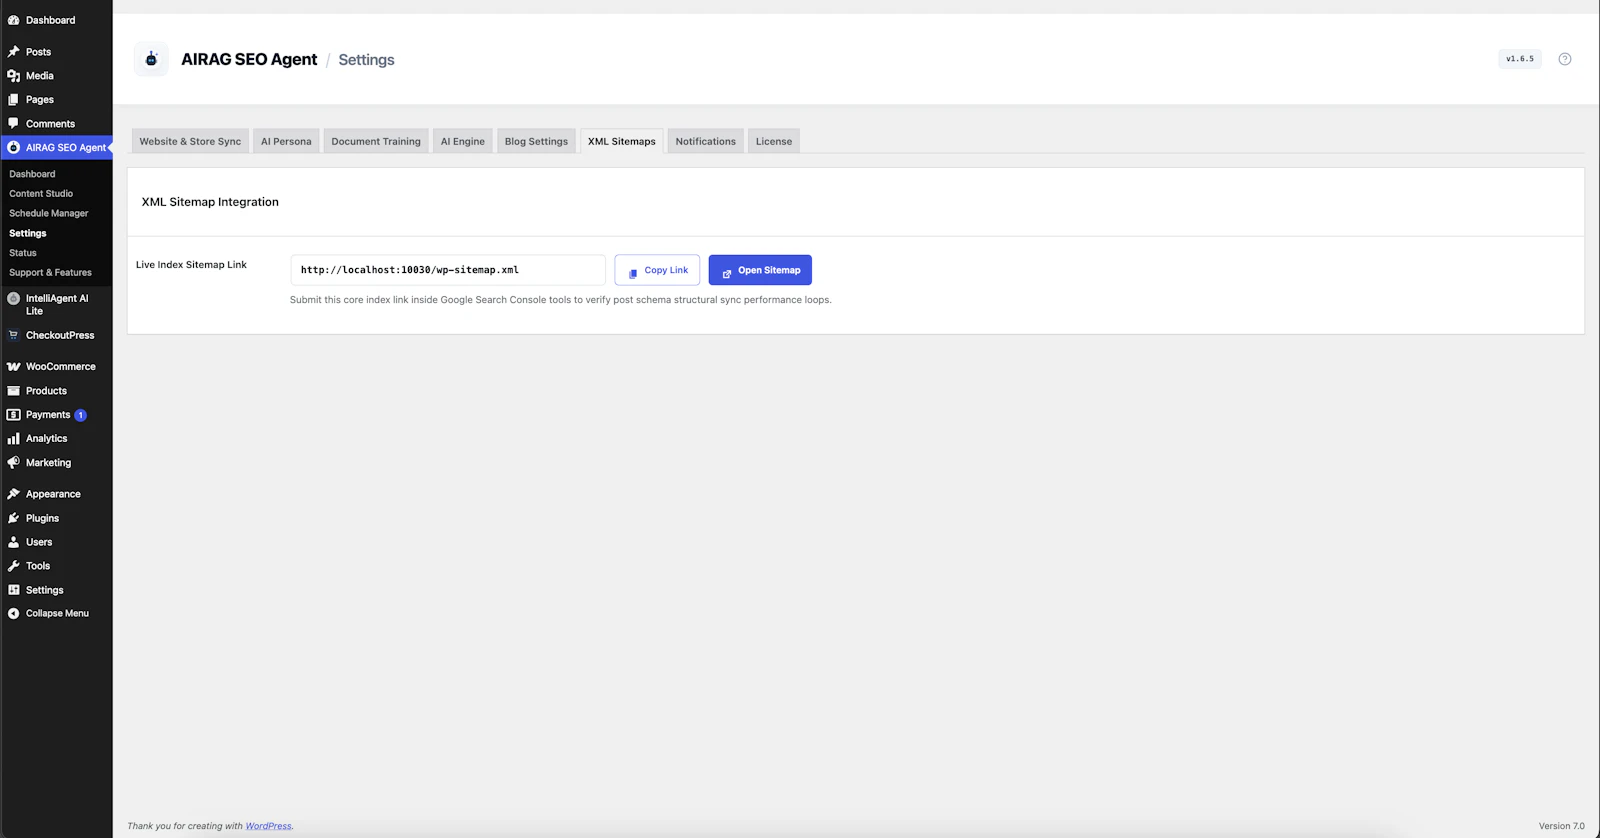Click the Dashboard gauge icon in sidebar
The height and width of the screenshot is (838, 1600).
(x=14, y=20)
